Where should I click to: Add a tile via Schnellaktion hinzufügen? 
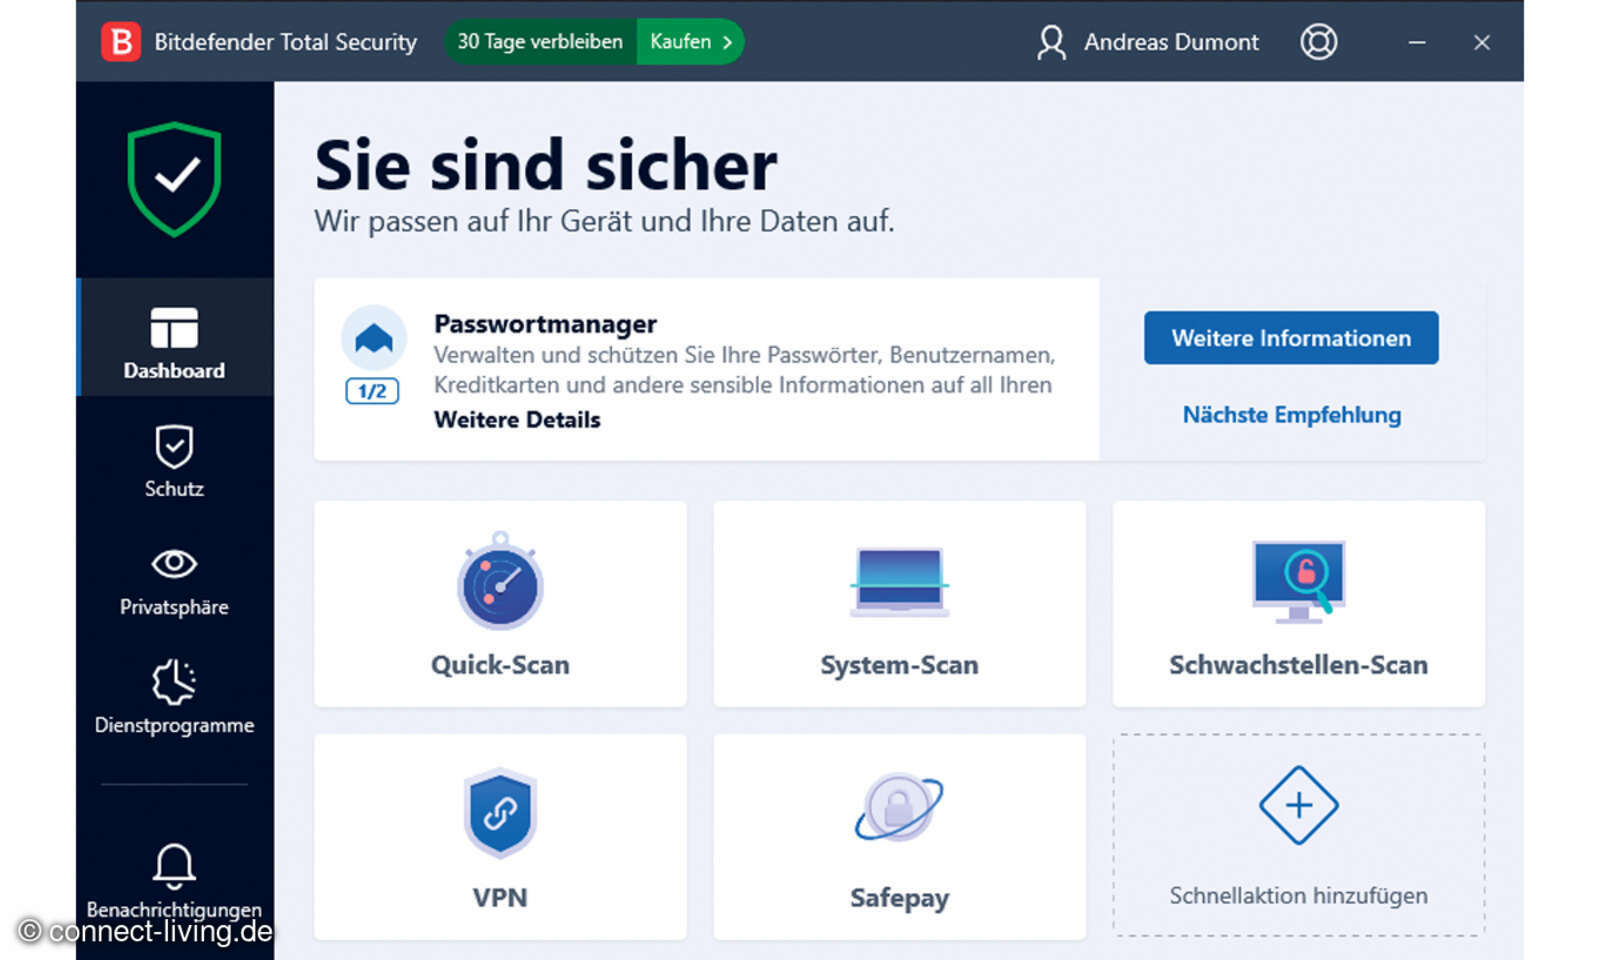pos(1298,834)
